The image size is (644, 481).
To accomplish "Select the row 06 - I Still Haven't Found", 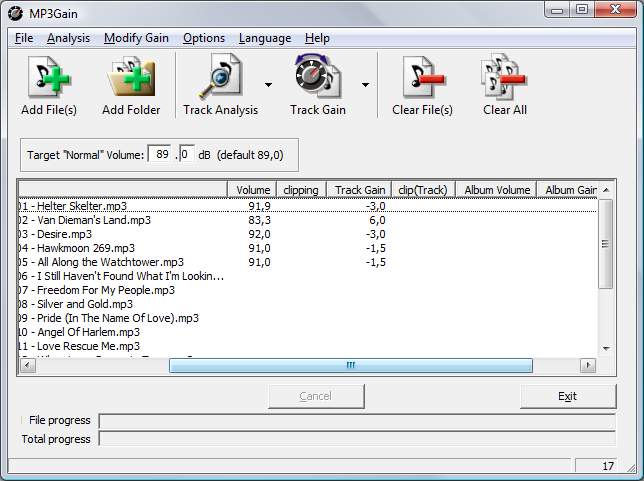I will click(x=308, y=276).
